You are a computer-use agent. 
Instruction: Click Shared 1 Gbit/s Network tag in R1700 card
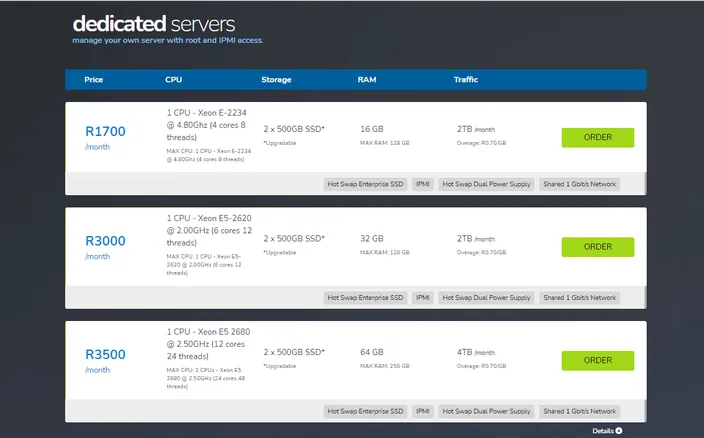point(579,184)
